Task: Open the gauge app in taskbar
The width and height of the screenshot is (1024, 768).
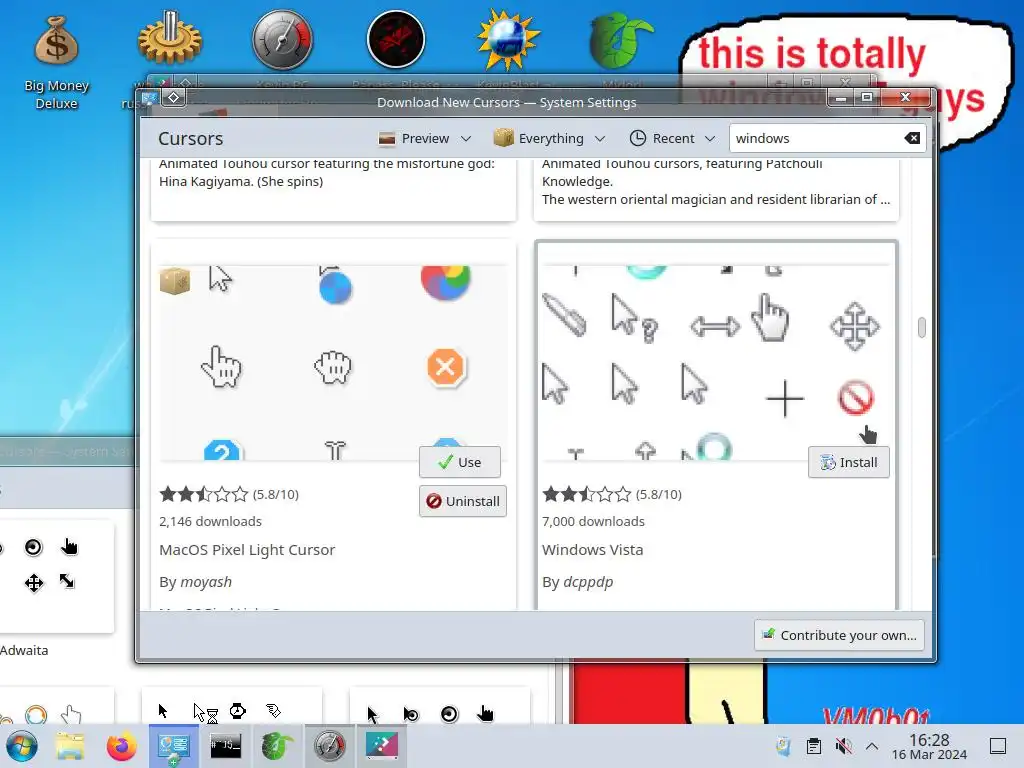Action: coord(329,746)
